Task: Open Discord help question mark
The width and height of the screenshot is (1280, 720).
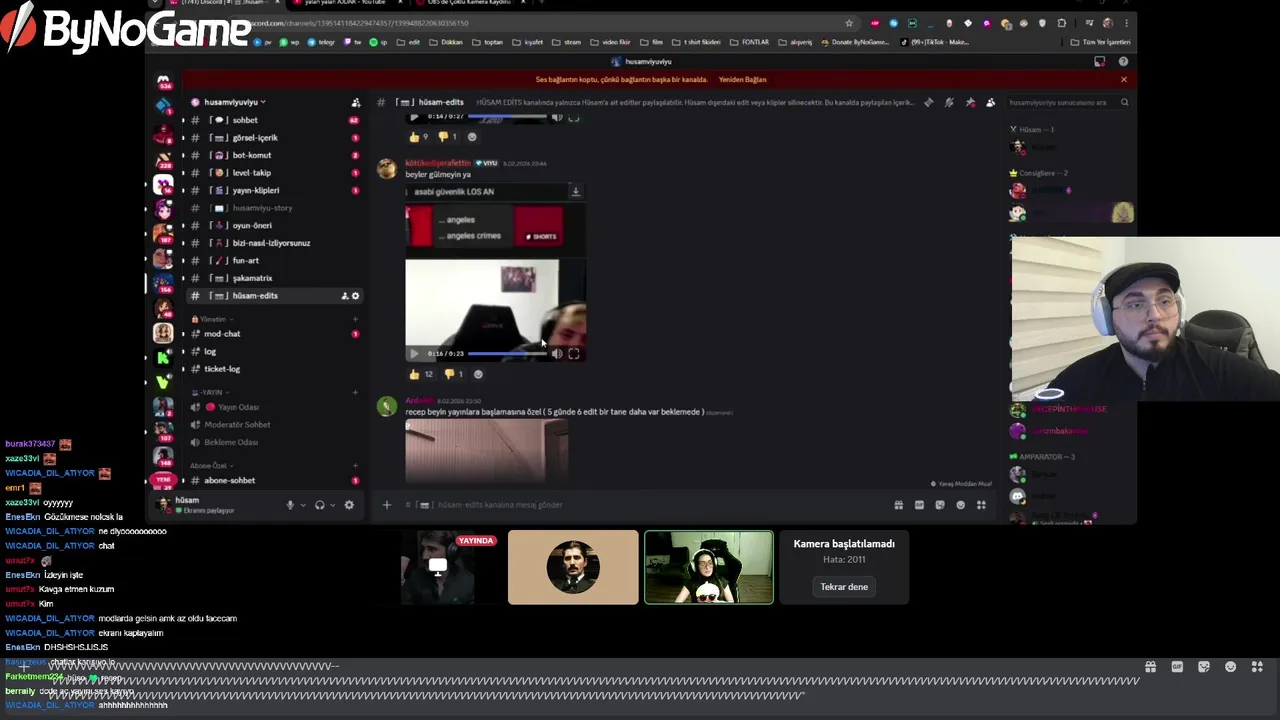Action: (x=1123, y=62)
